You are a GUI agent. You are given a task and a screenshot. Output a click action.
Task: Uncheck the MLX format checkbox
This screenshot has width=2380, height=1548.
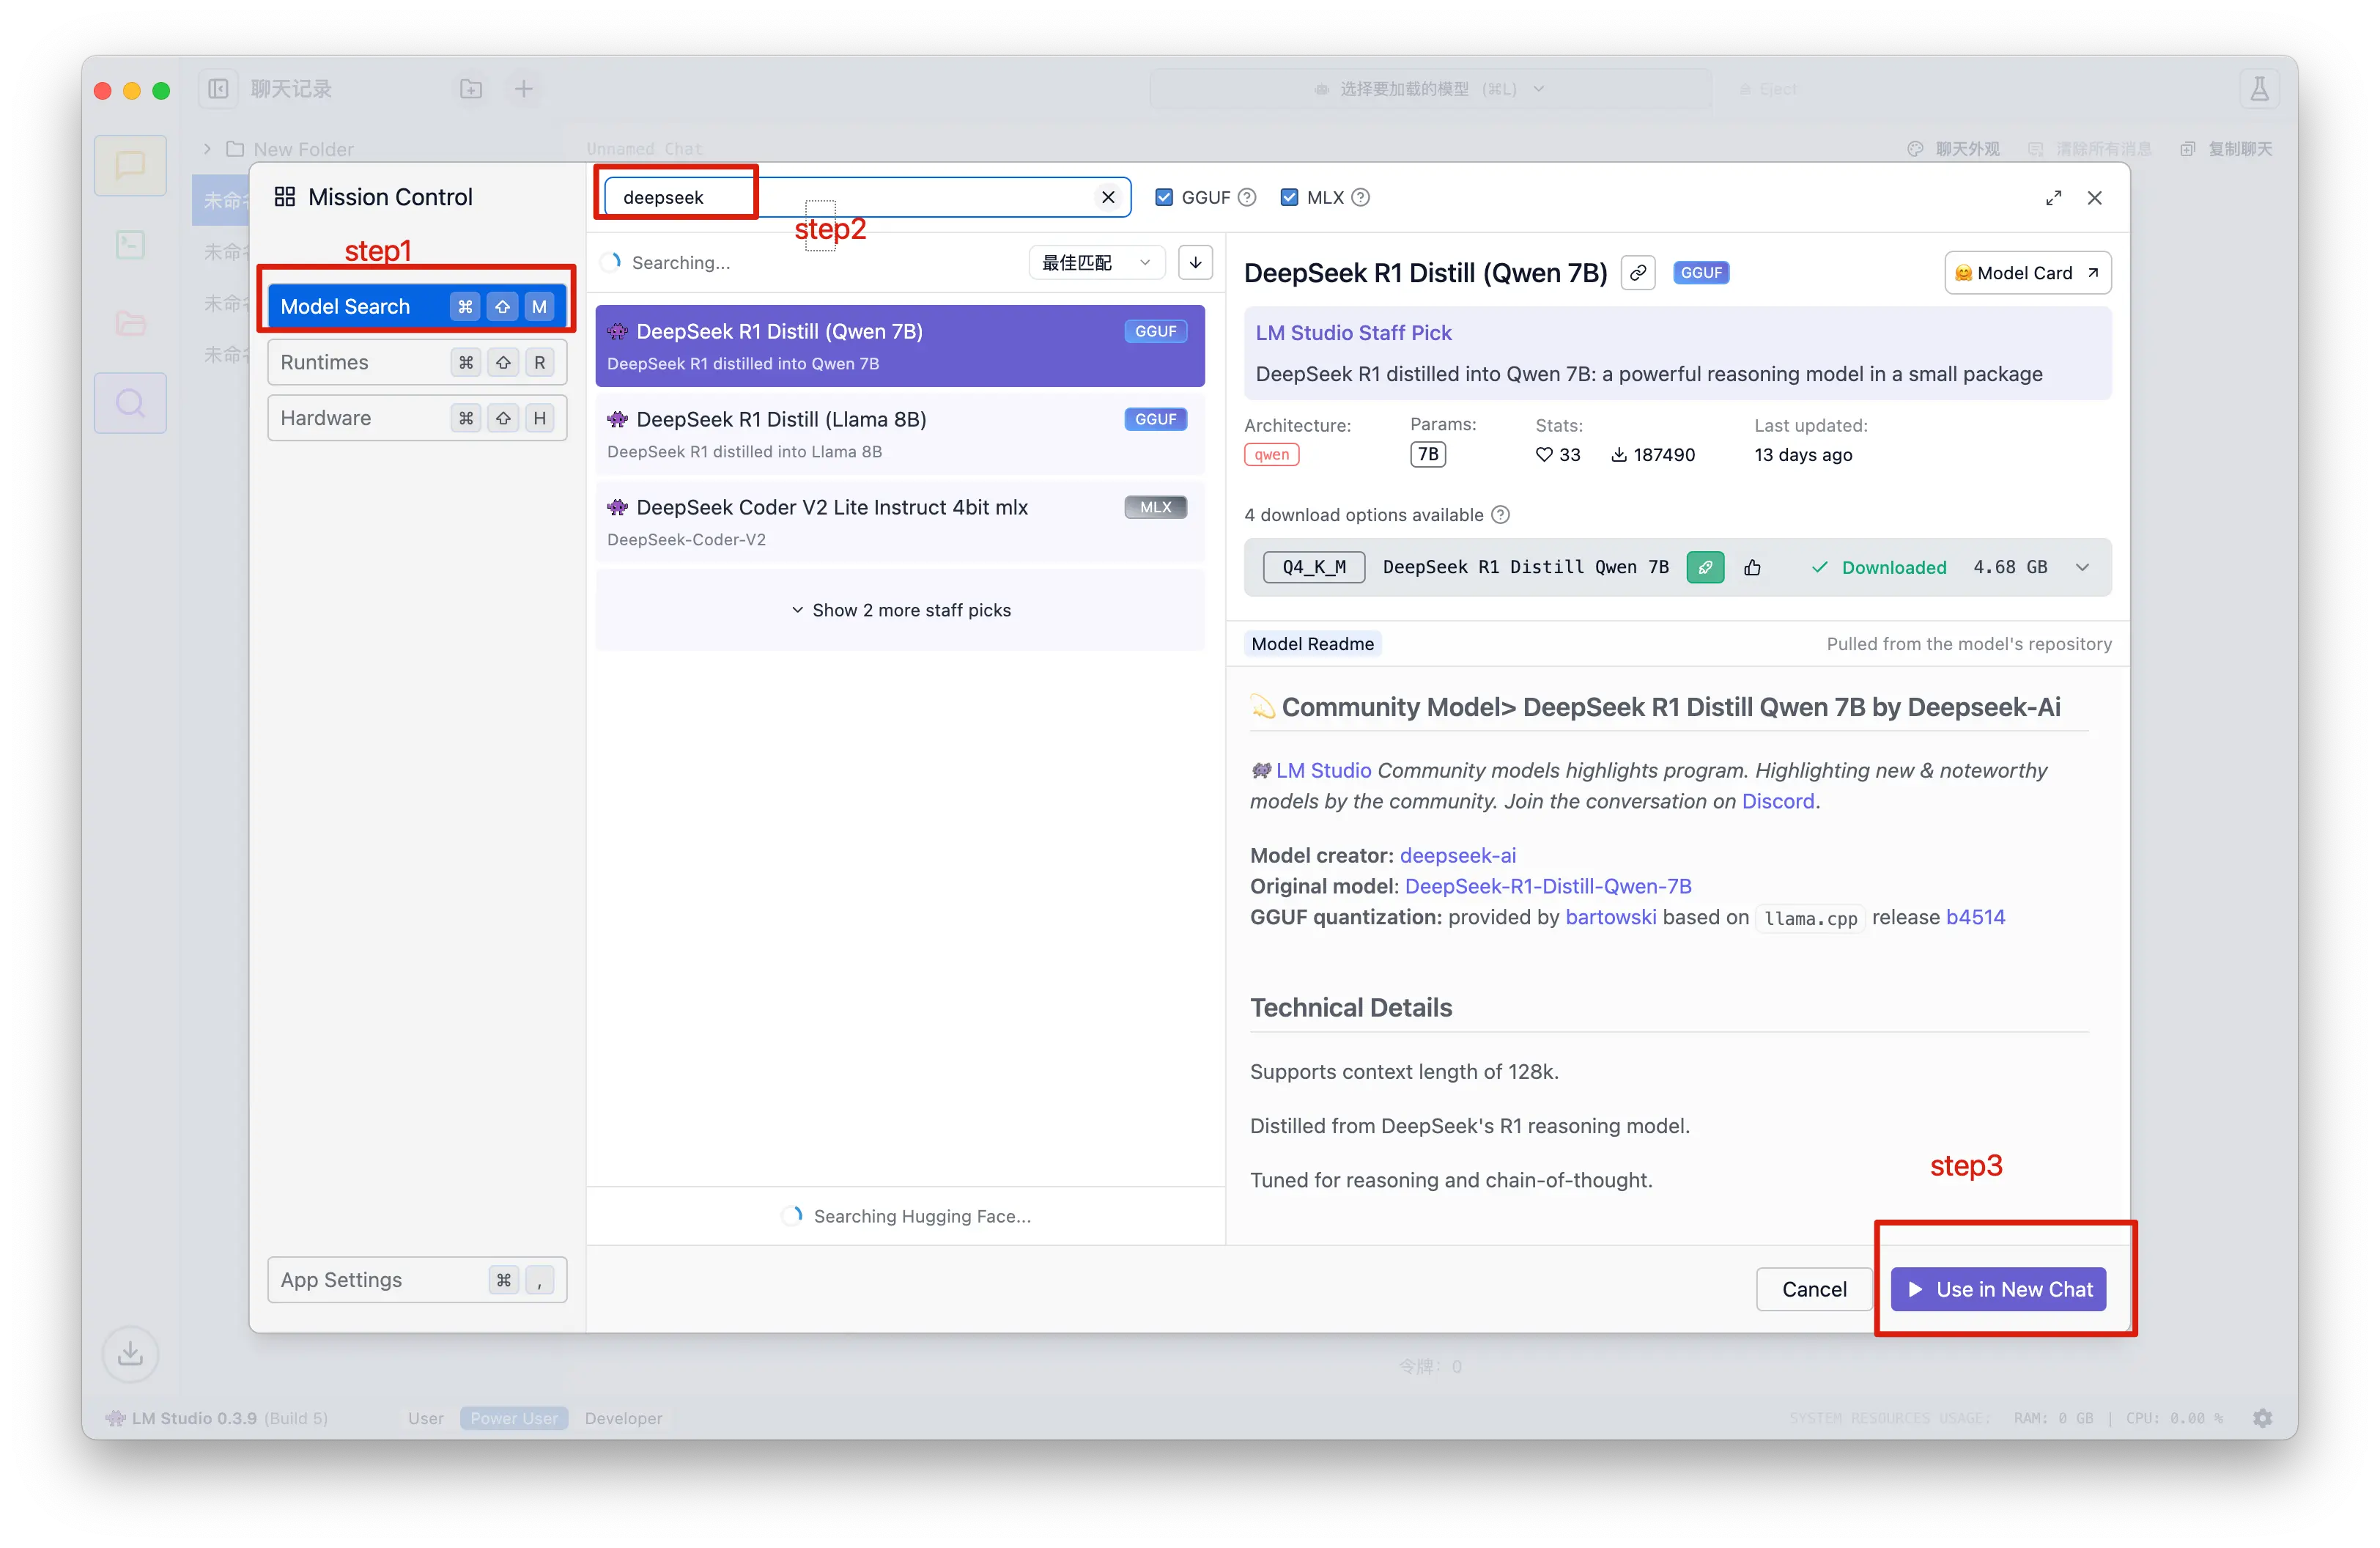tap(1289, 198)
